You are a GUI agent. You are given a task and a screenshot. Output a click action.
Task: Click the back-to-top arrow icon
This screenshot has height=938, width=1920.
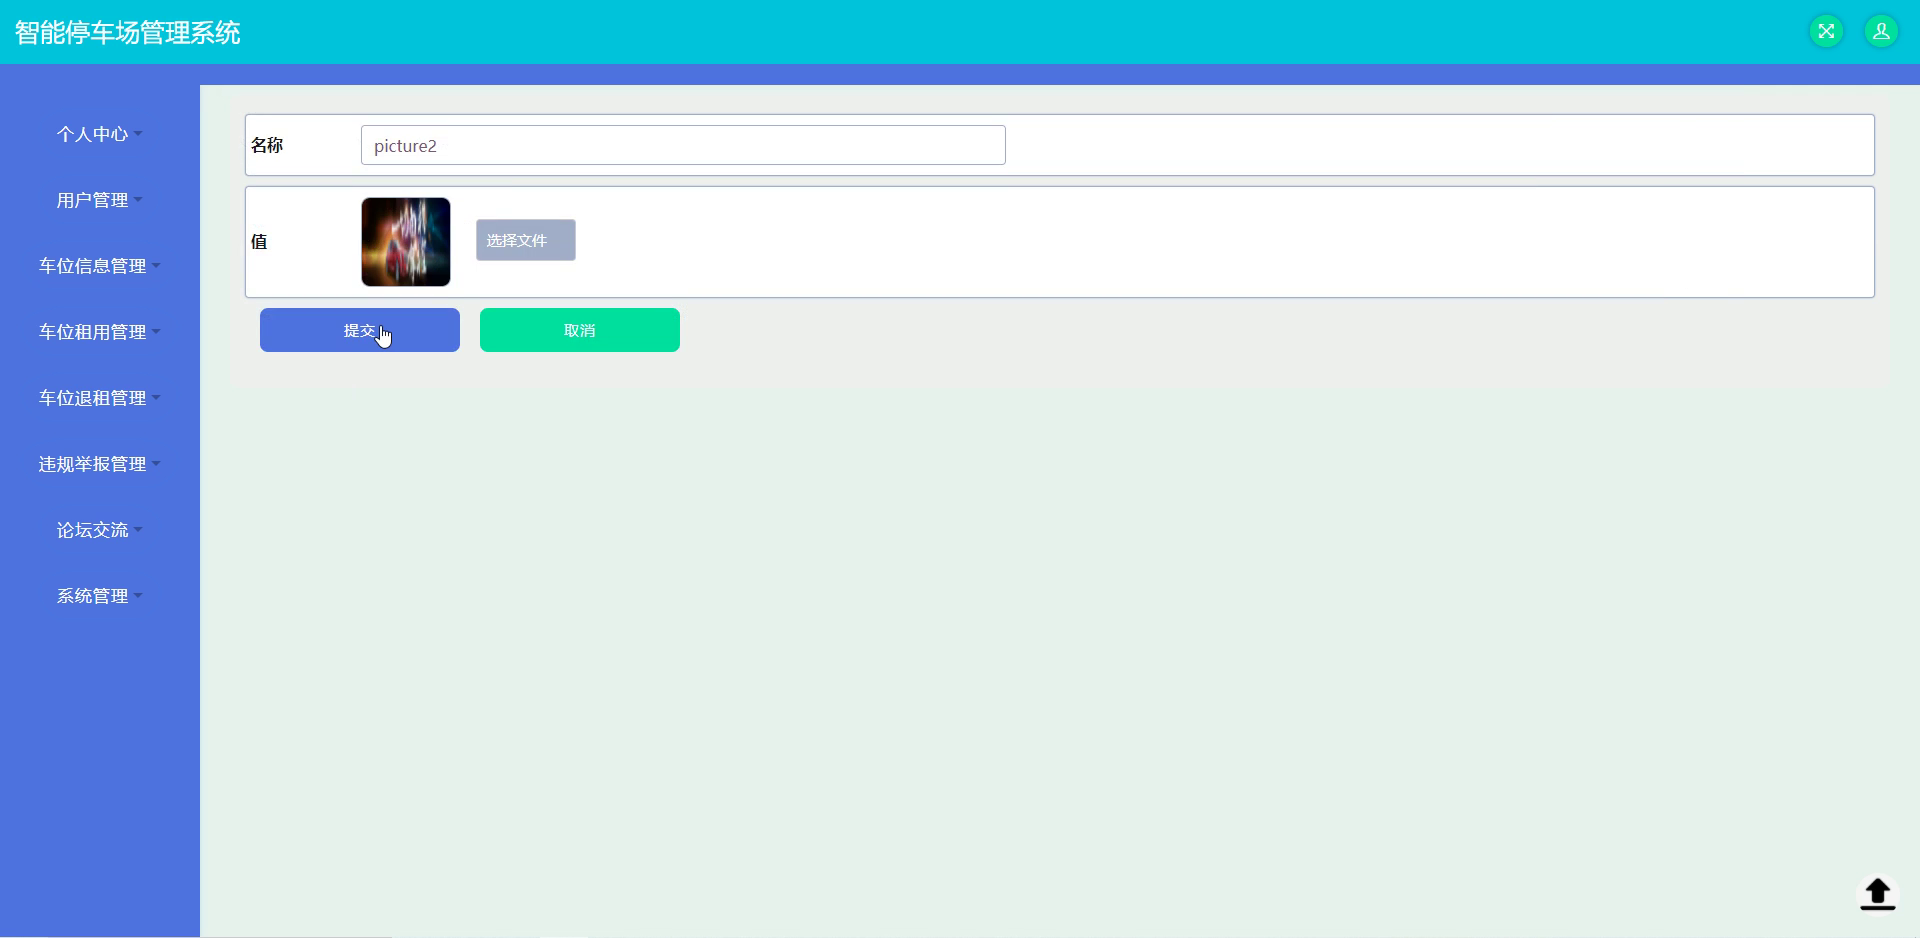pos(1877,893)
